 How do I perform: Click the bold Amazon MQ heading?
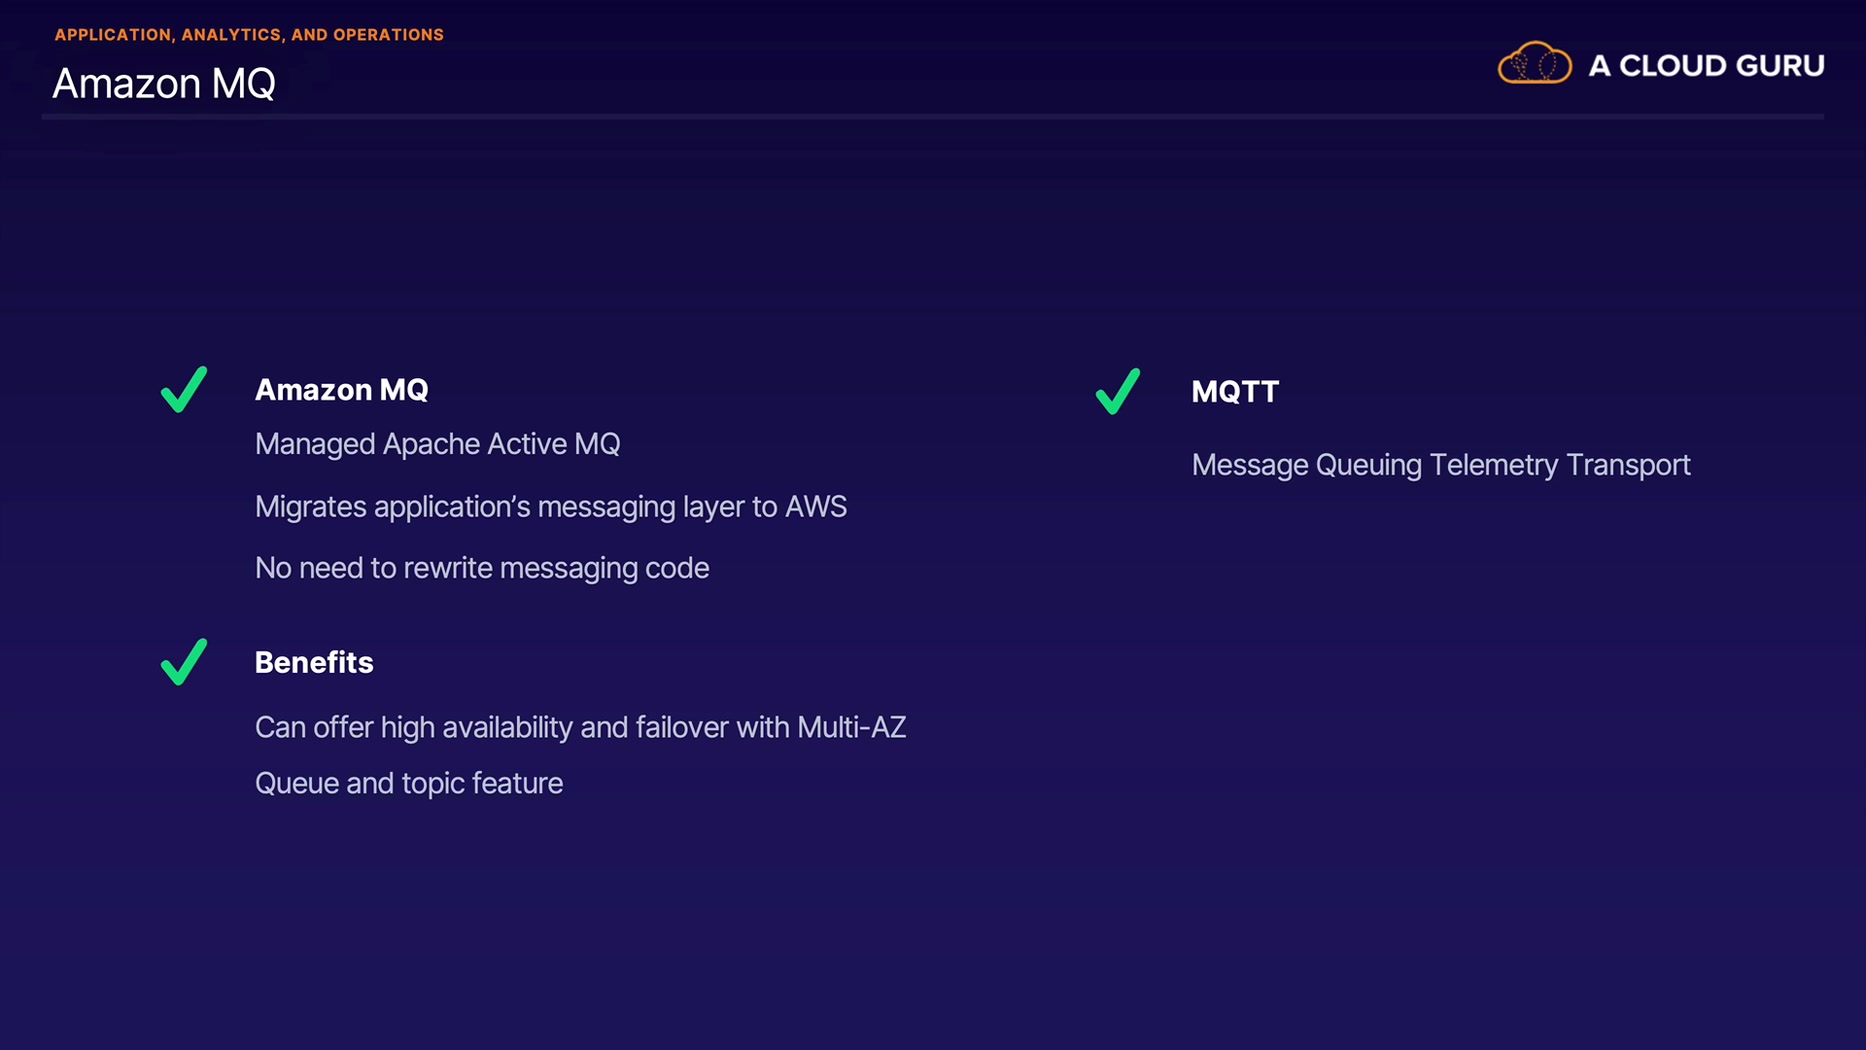click(341, 390)
